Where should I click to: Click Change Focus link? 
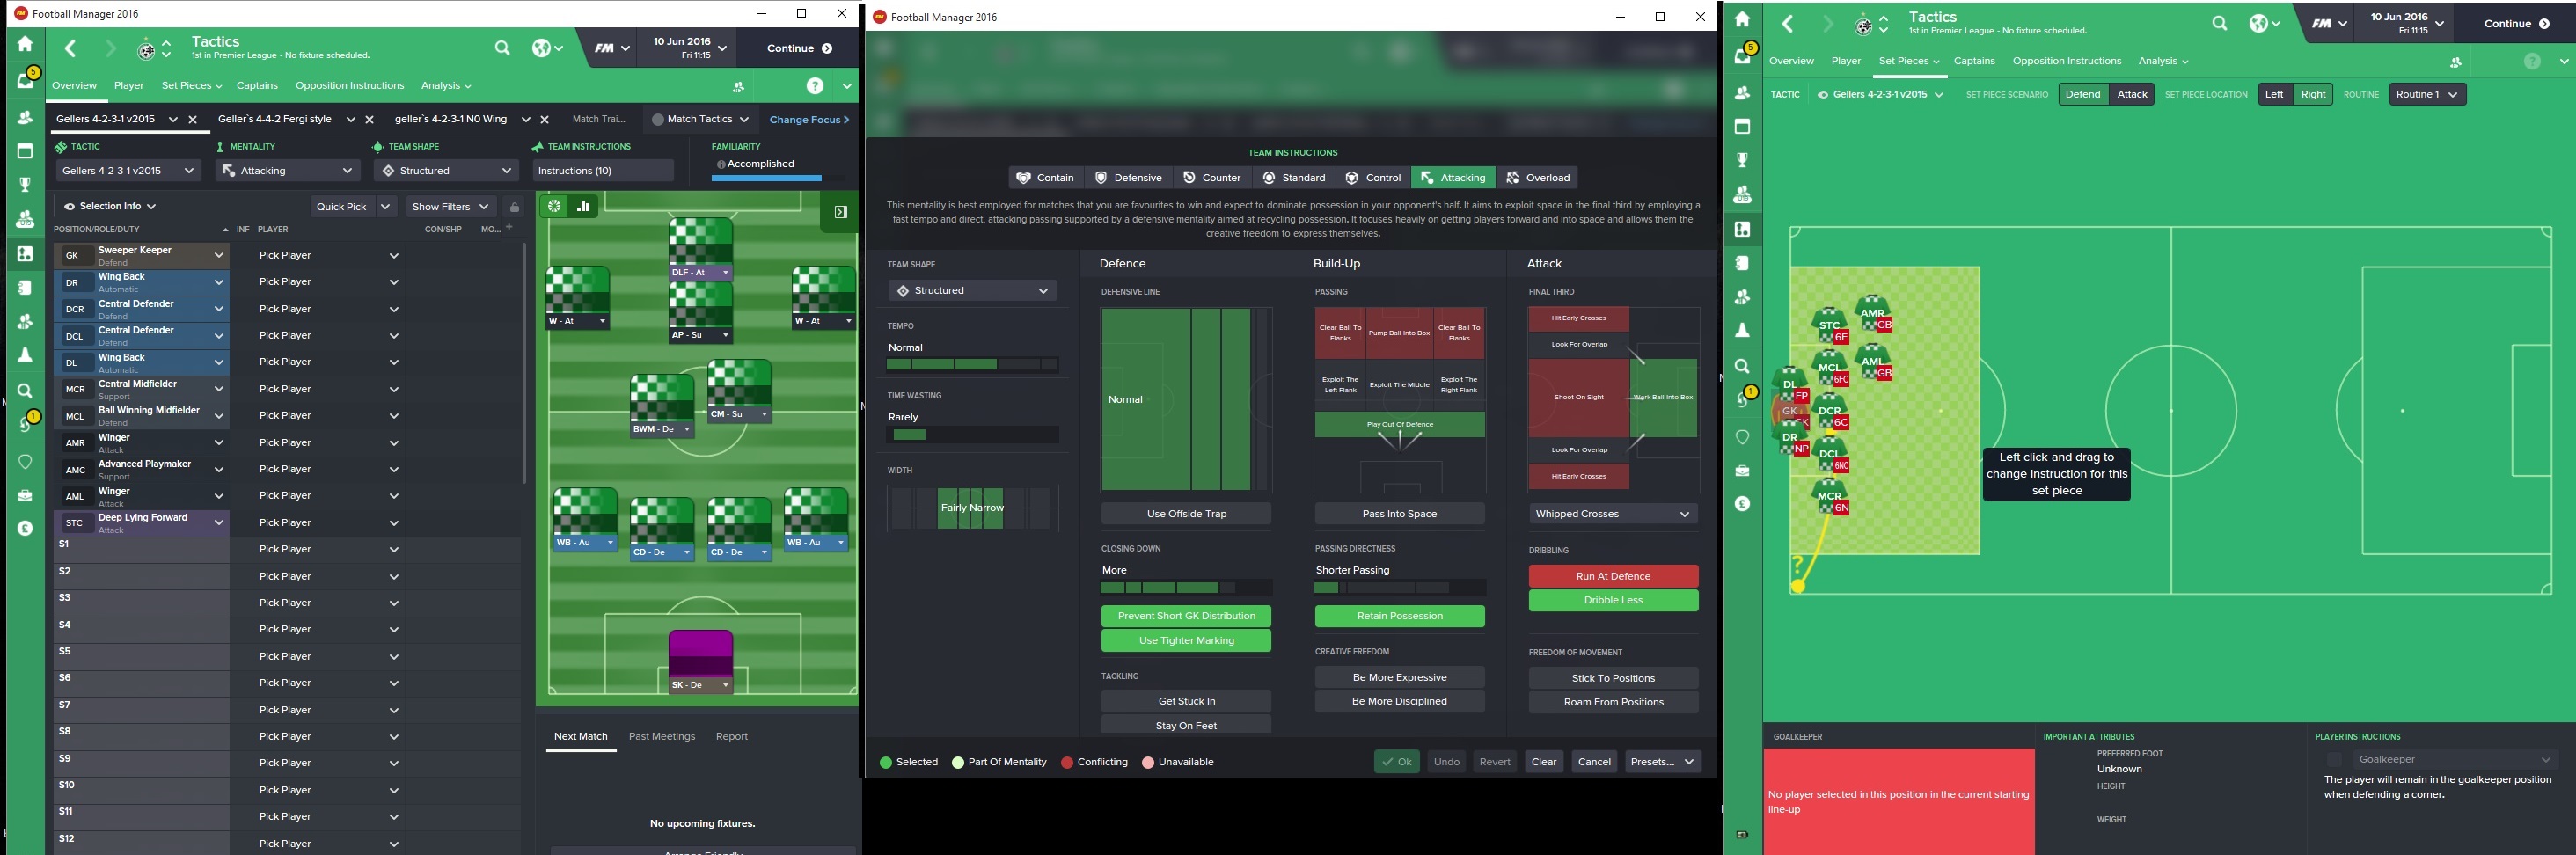pyautogui.click(x=809, y=120)
